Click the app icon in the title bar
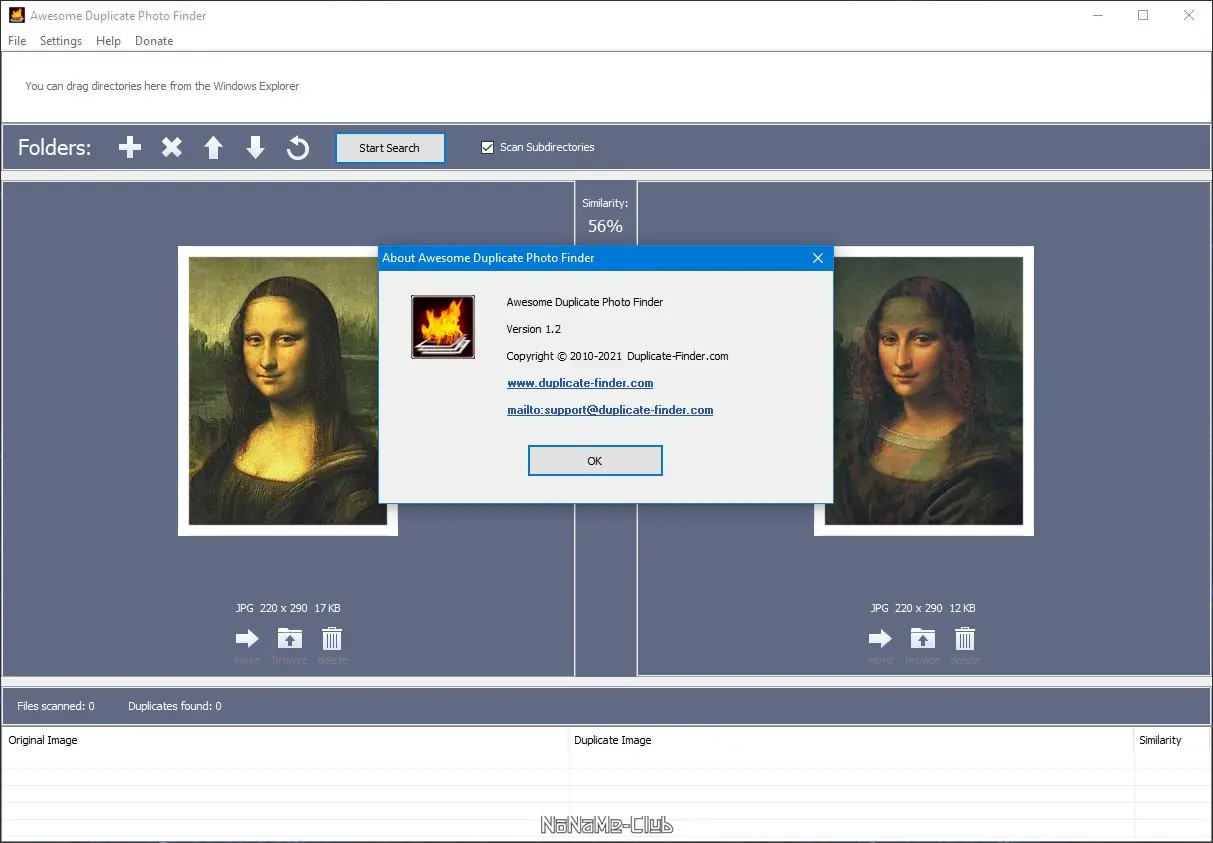The image size is (1213, 843). (16, 16)
